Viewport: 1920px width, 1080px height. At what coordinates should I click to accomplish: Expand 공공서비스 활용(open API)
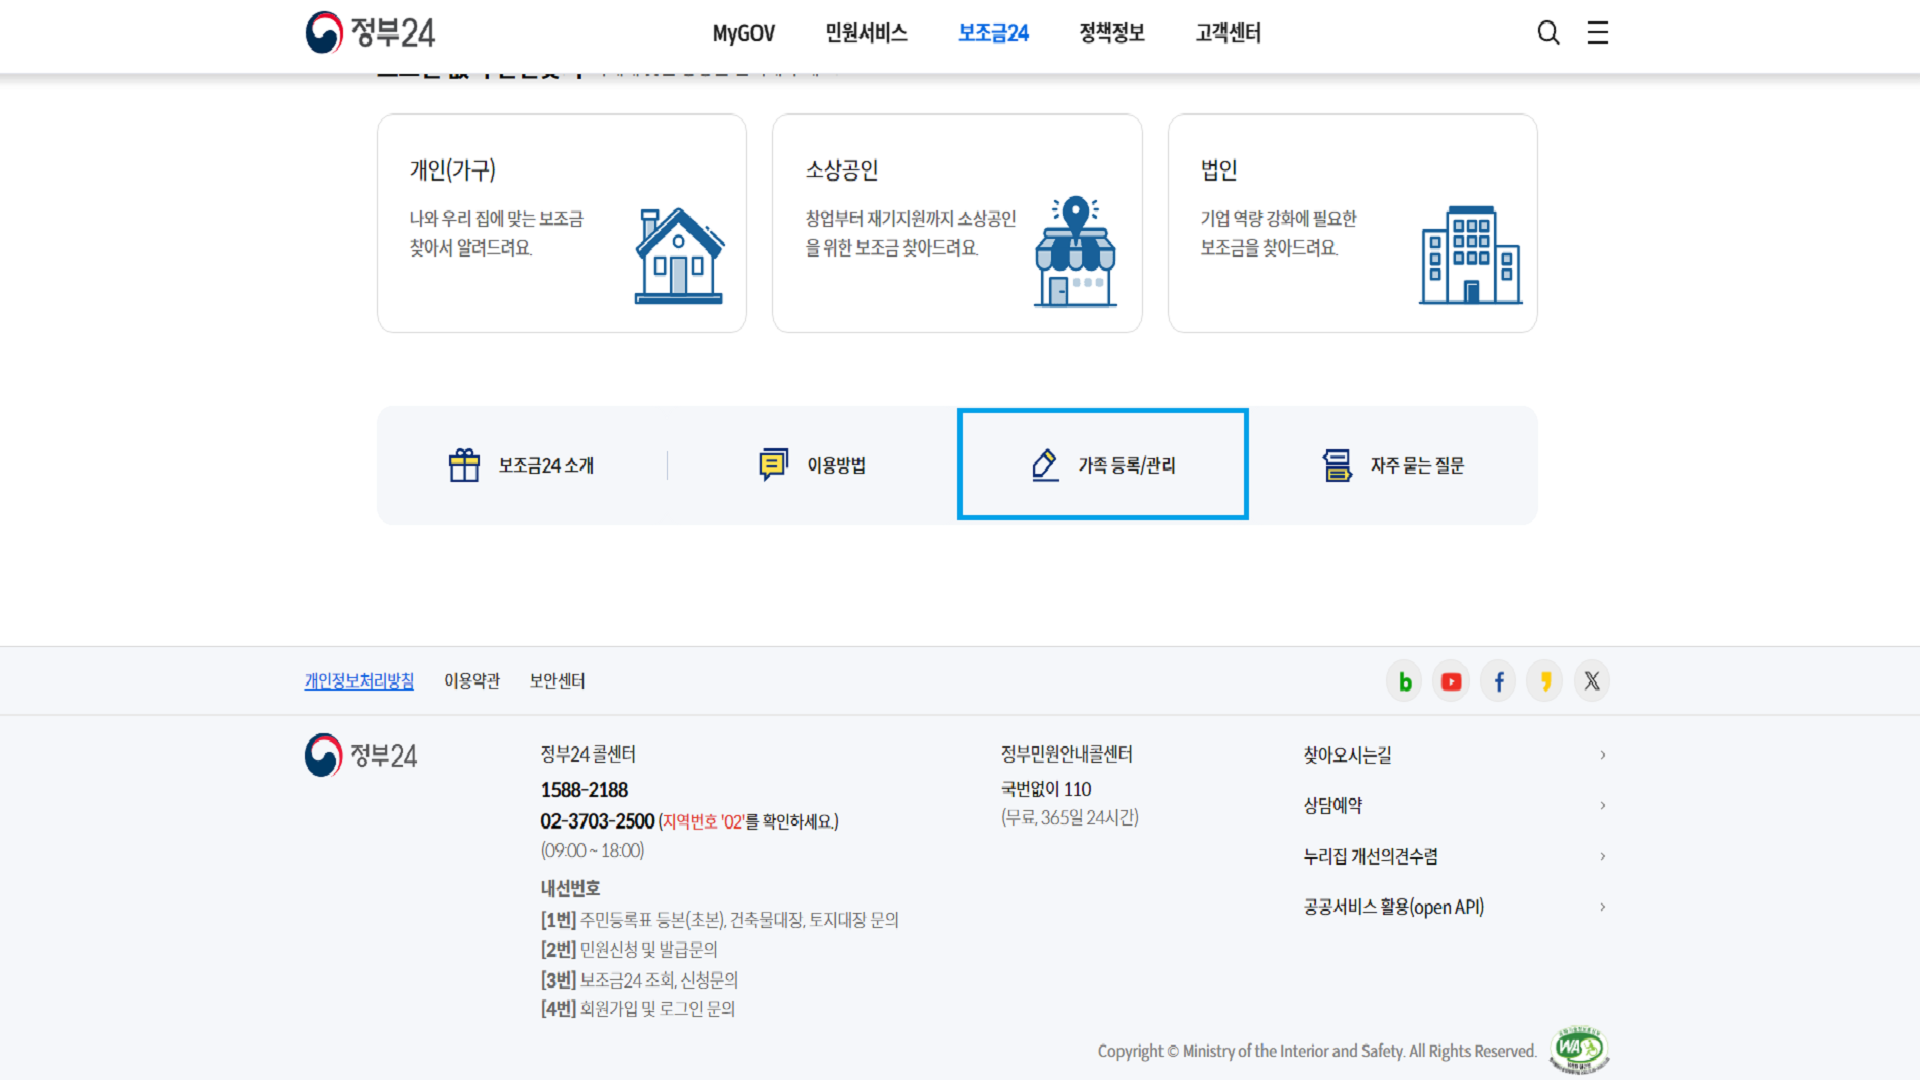click(1603, 907)
